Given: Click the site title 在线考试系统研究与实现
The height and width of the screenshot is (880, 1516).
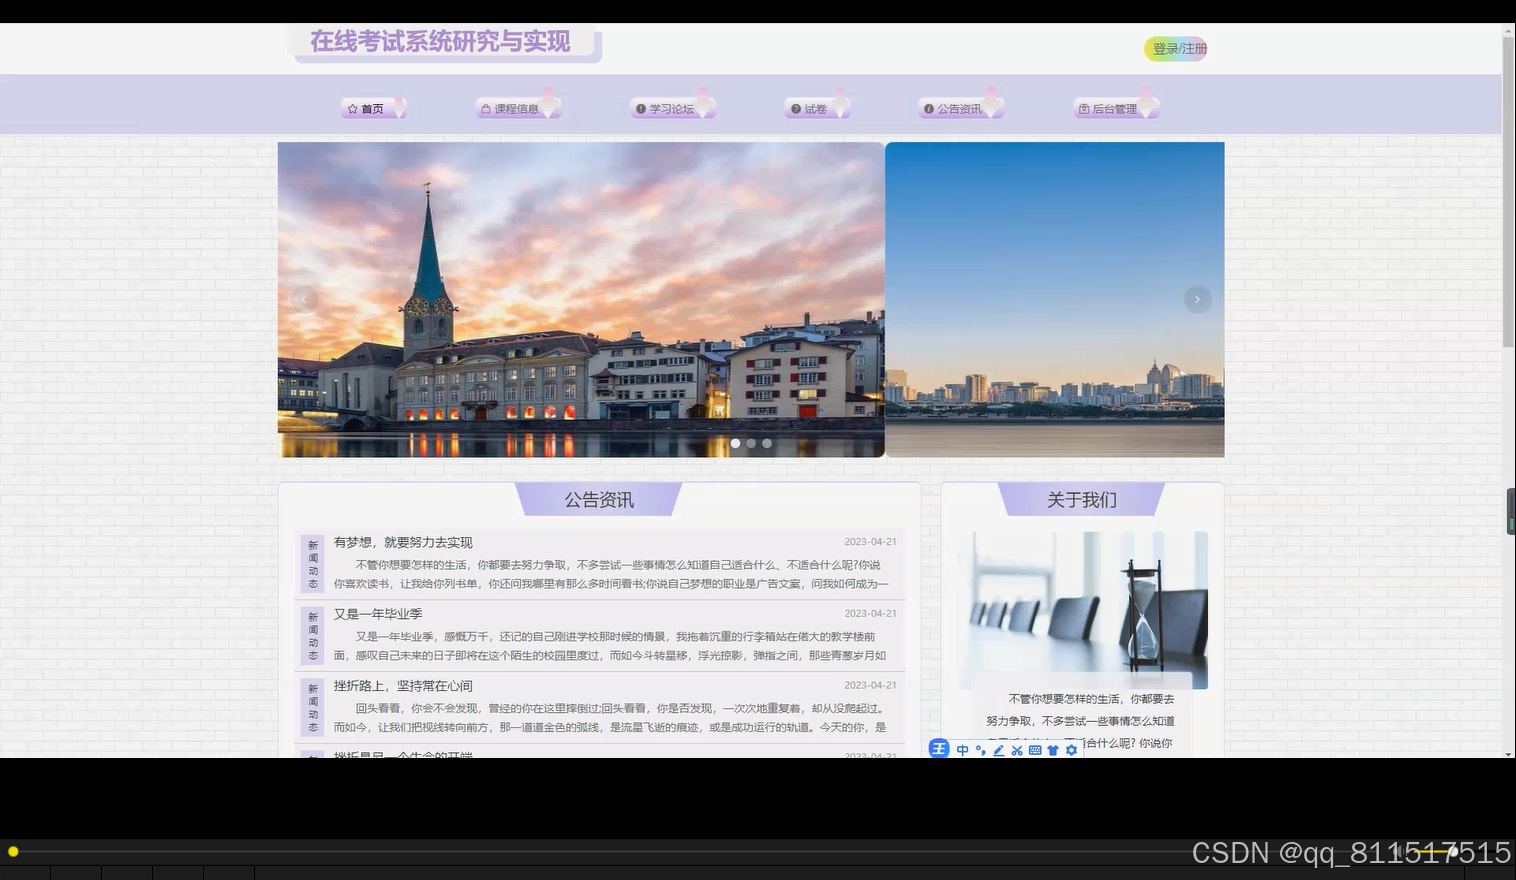Looking at the screenshot, I should 440,42.
